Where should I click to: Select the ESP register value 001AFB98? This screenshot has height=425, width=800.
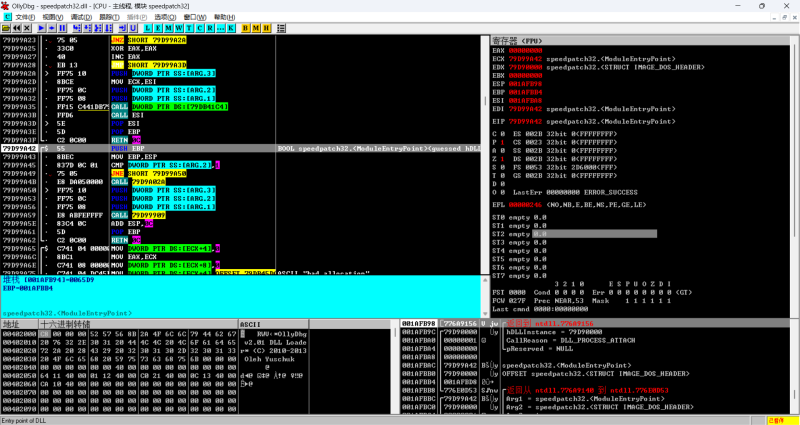[x=525, y=84]
